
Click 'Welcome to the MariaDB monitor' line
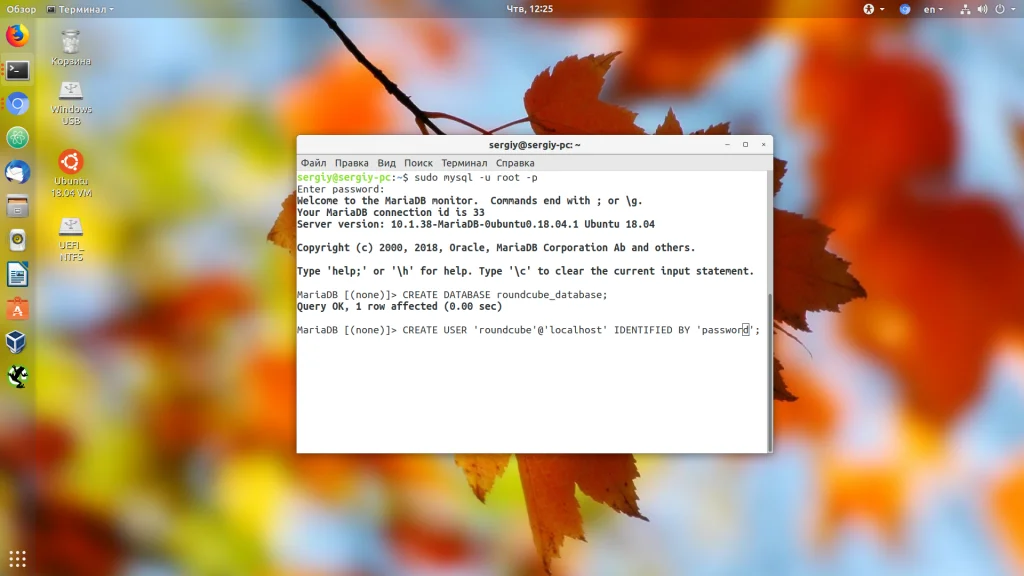pos(470,200)
